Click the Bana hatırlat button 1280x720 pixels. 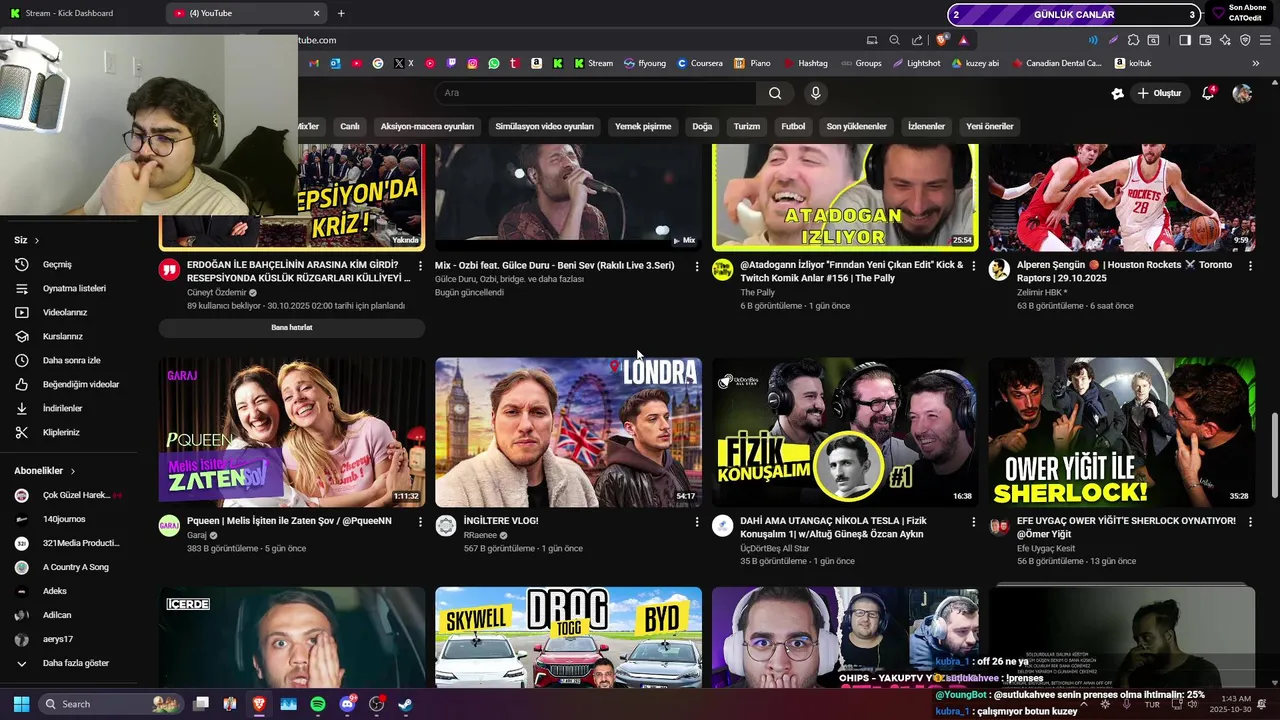pyautogui.click(x=292, y=328)
